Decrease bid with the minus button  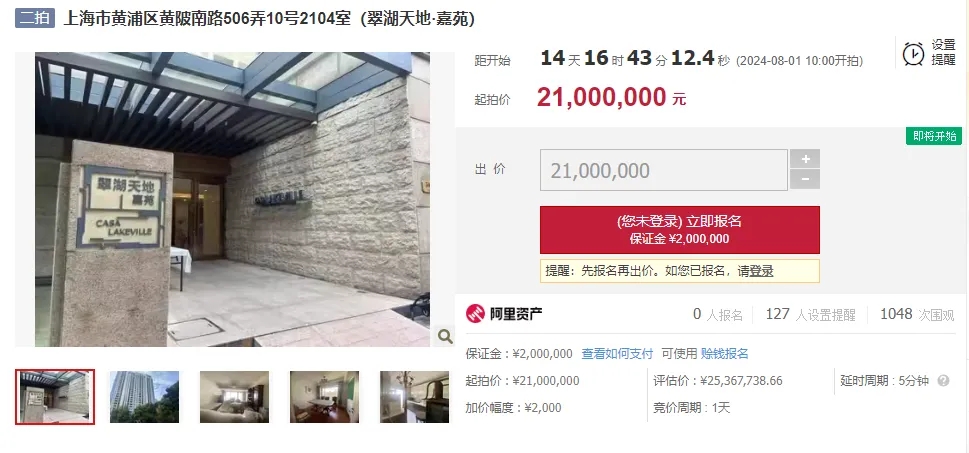pos(805,179)
